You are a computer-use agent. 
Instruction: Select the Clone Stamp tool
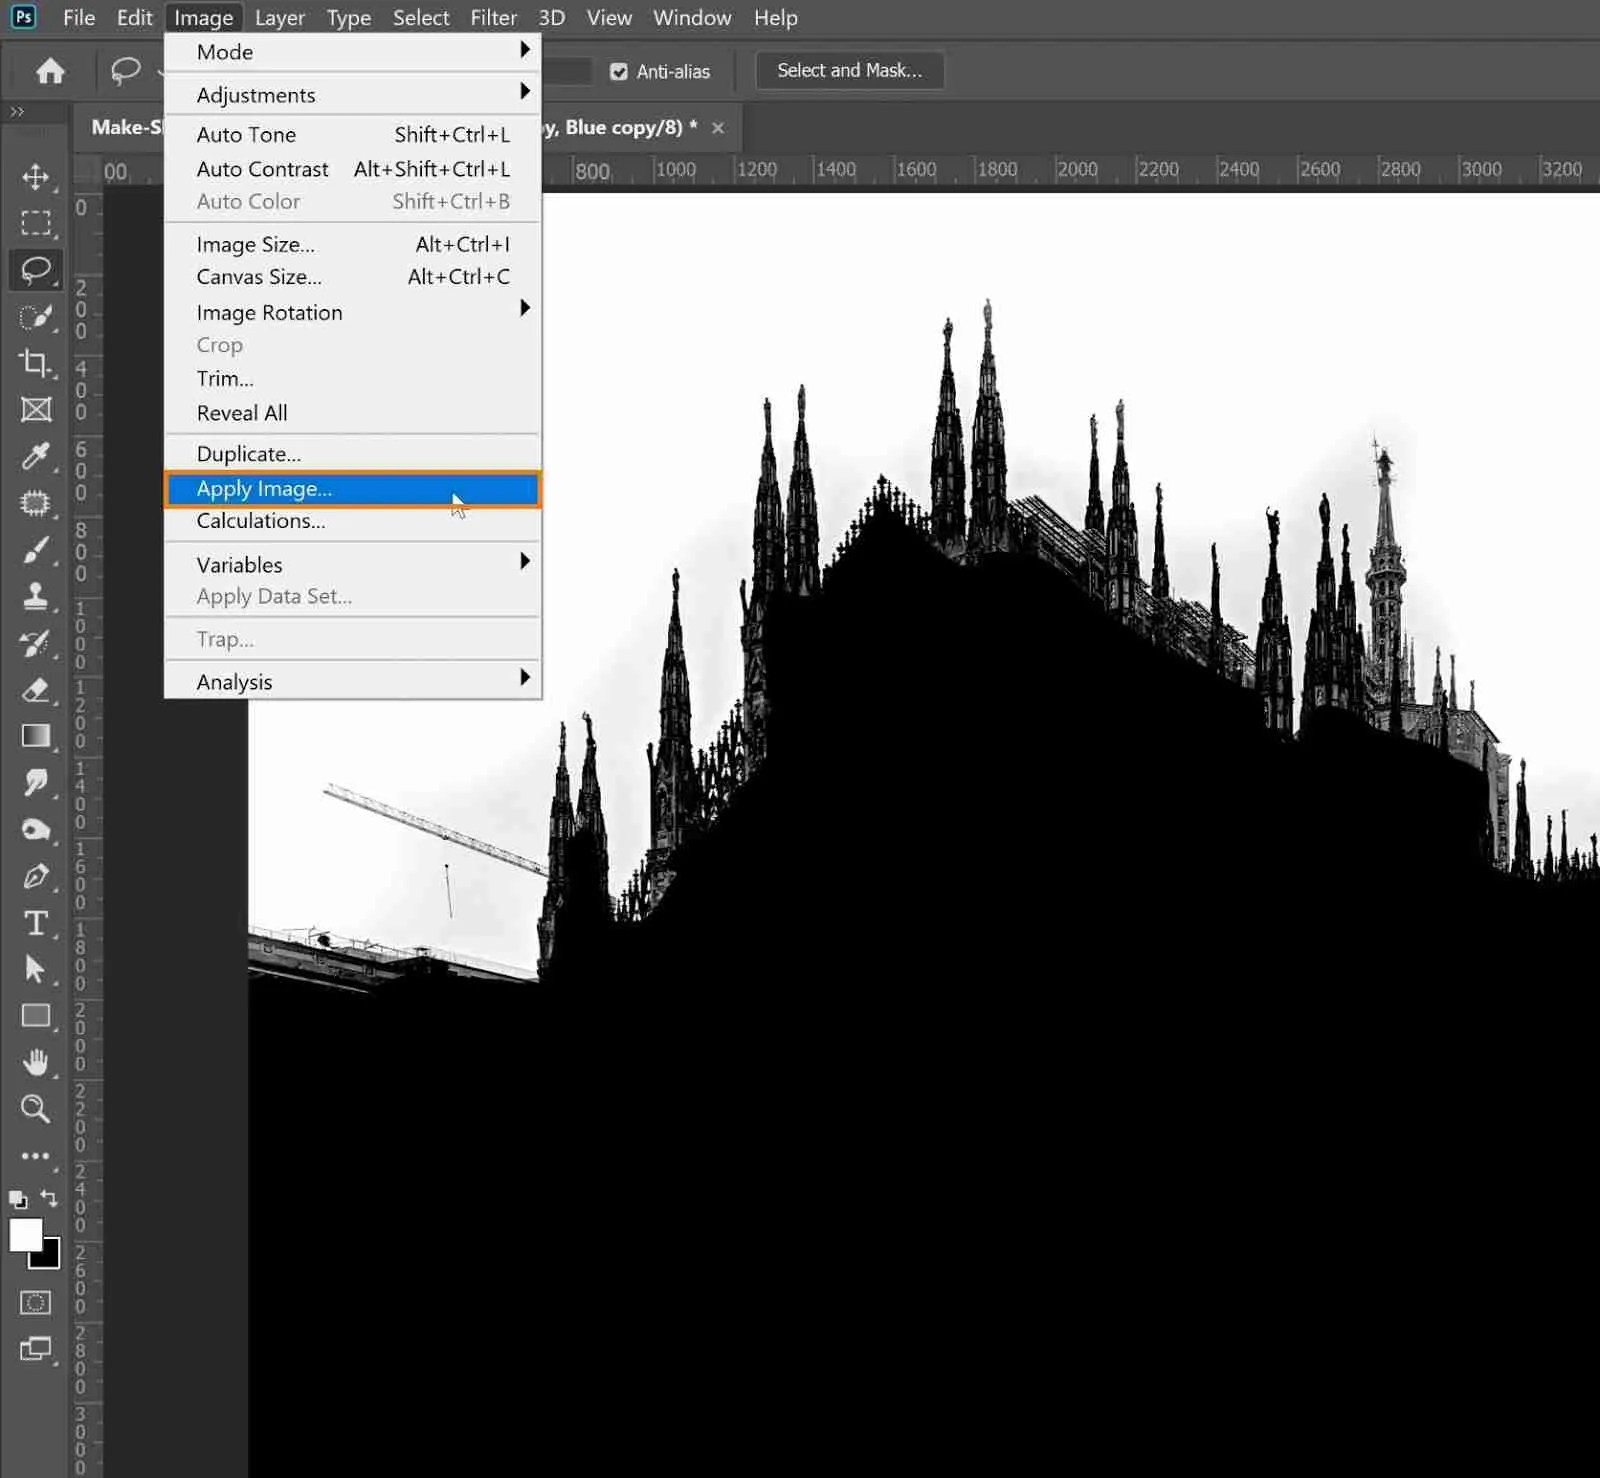(x=36, y=596)
